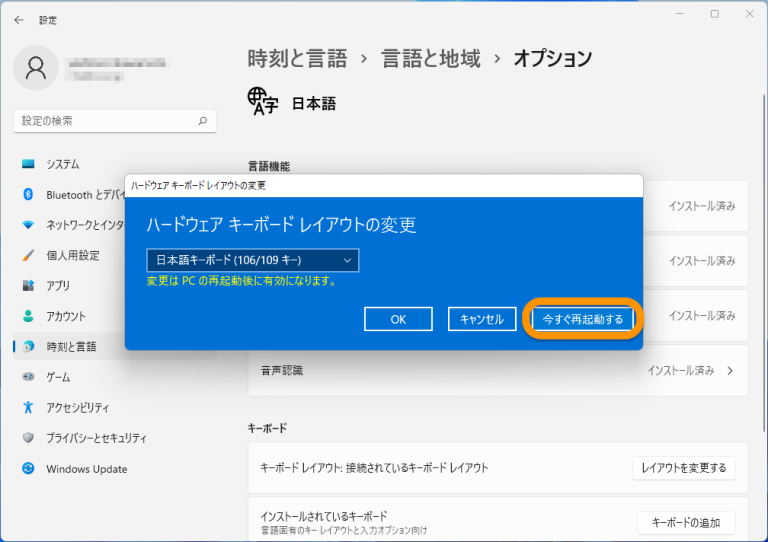Click the vertical scrollbar on settings page

[x=764, y=264]
